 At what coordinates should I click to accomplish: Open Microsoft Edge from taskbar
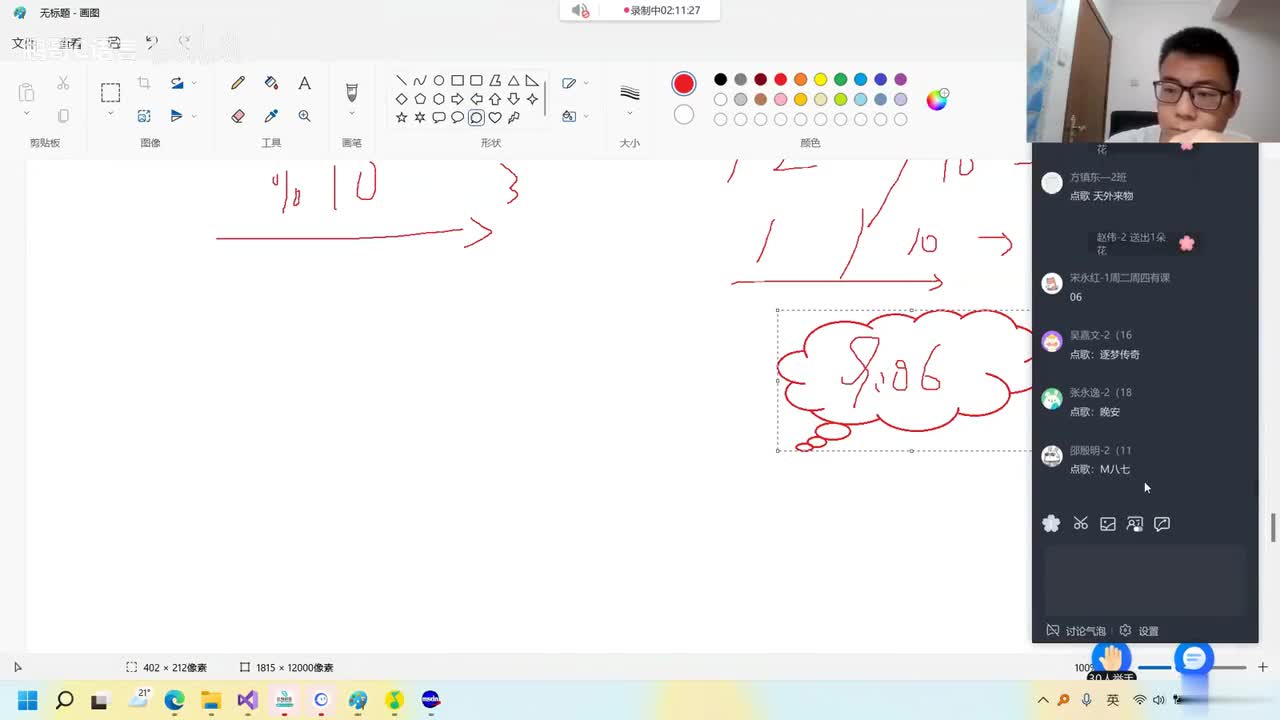[x=174, y=700]
